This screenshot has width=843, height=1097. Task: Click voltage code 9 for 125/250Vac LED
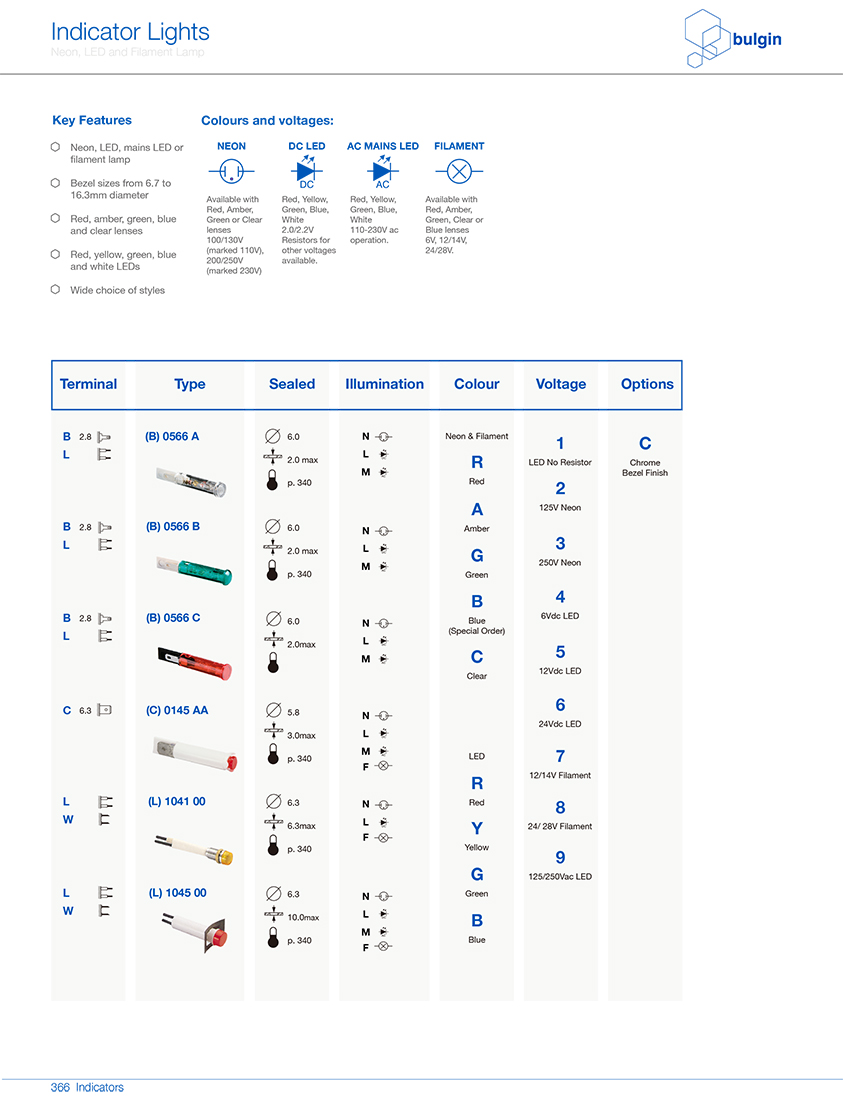point(560,858)
